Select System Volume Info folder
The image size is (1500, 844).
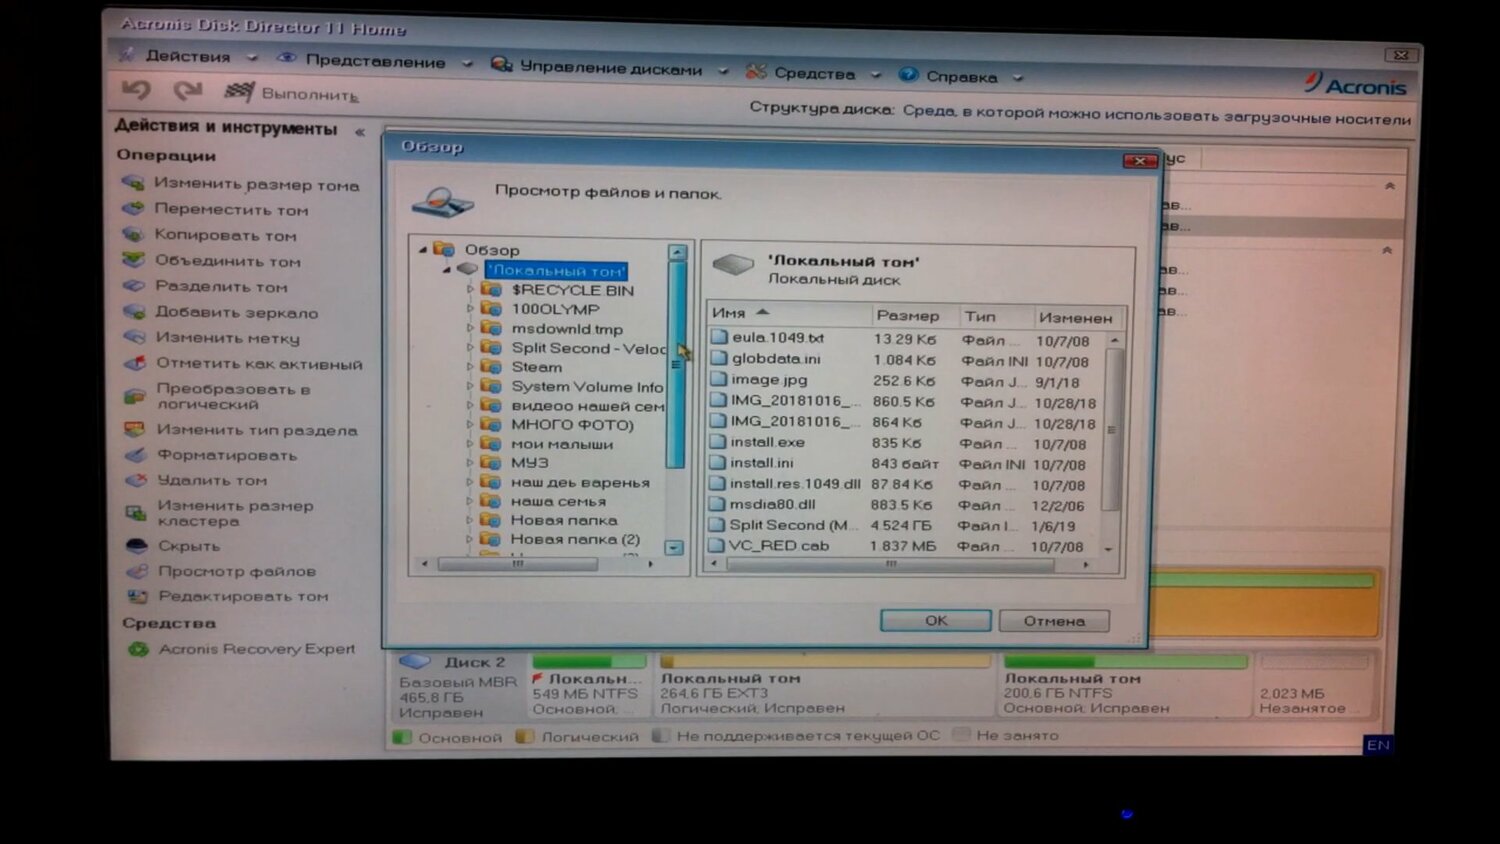click(587, 386)
